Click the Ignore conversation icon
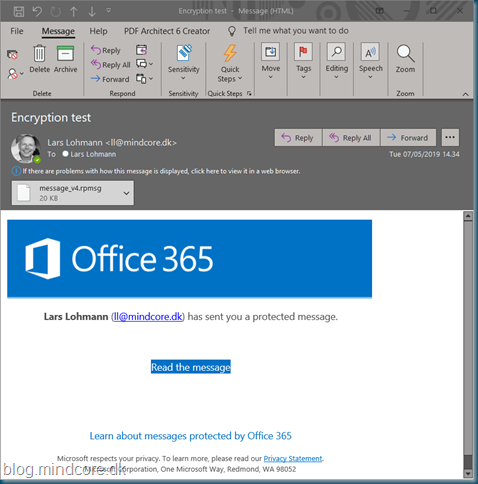The height and width of the screenshot is (484, 478). [x=12, y=54]
